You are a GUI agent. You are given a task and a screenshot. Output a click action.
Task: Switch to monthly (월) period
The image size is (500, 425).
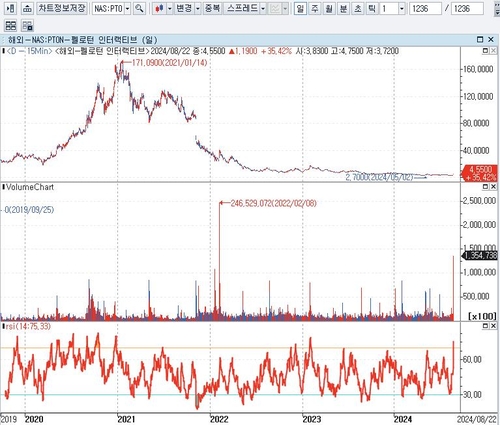pyautogui.click(x=329, y=8)
